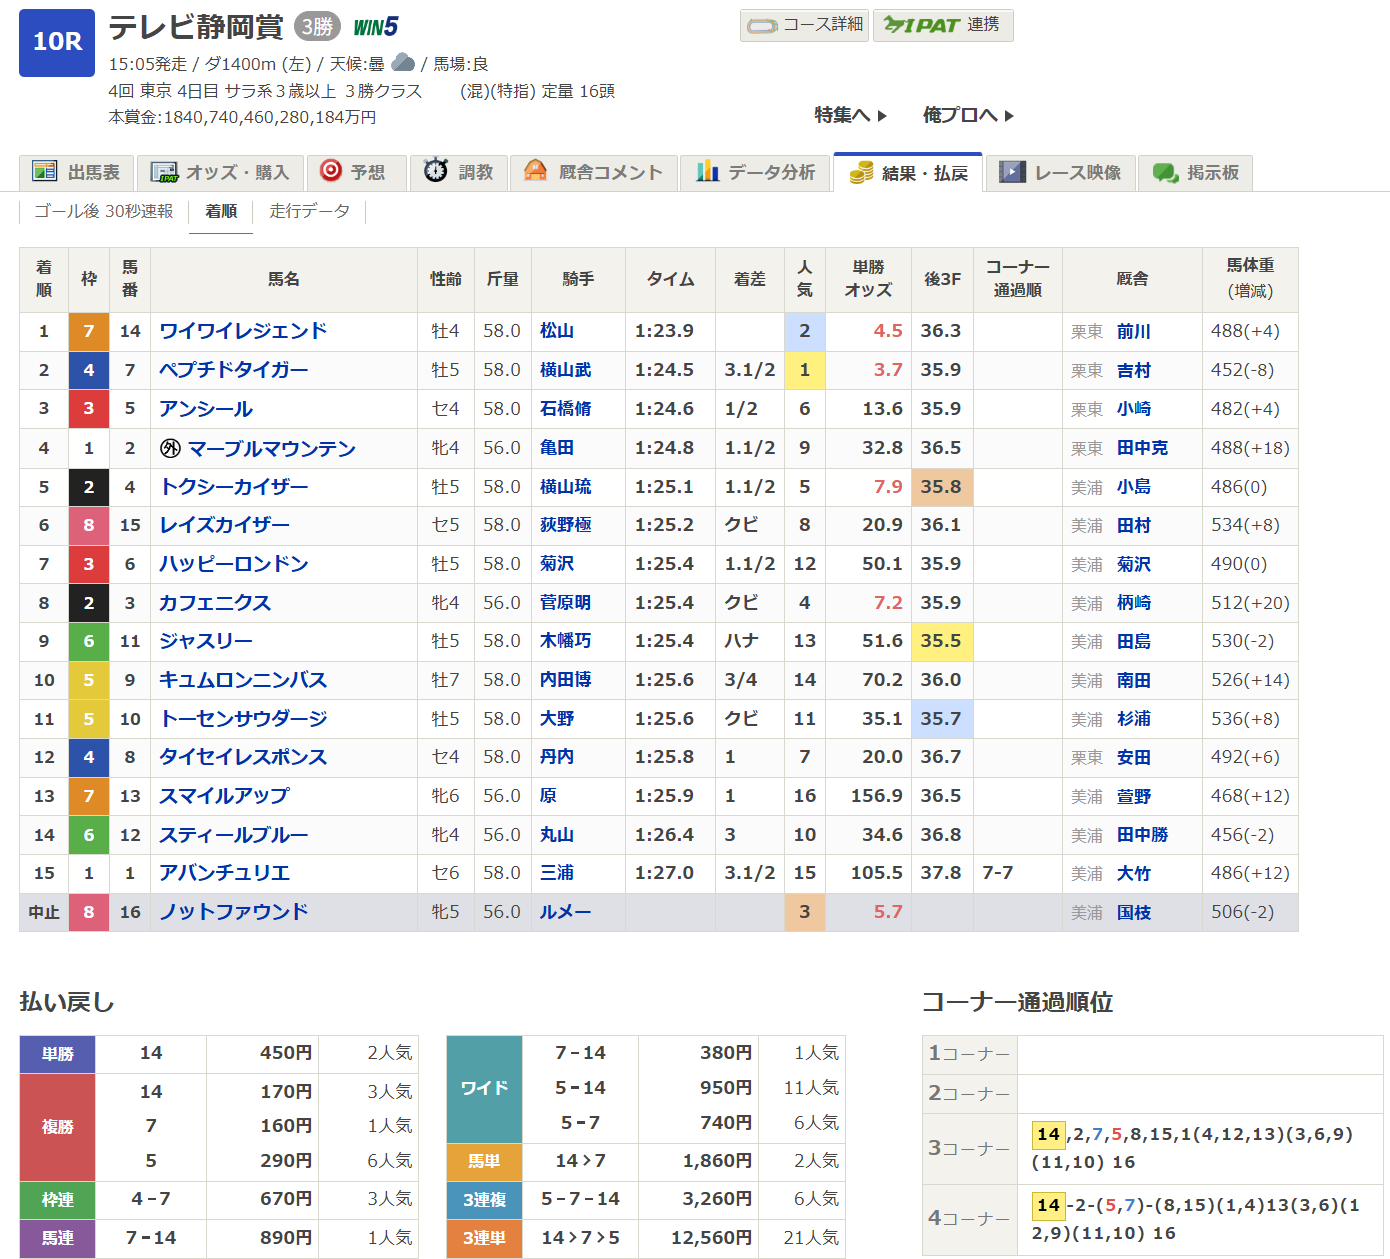Click the WIN5 logo
The height and width of the screenshot is (1259, 1390).
pyautogui.click(x=376, y=27)
